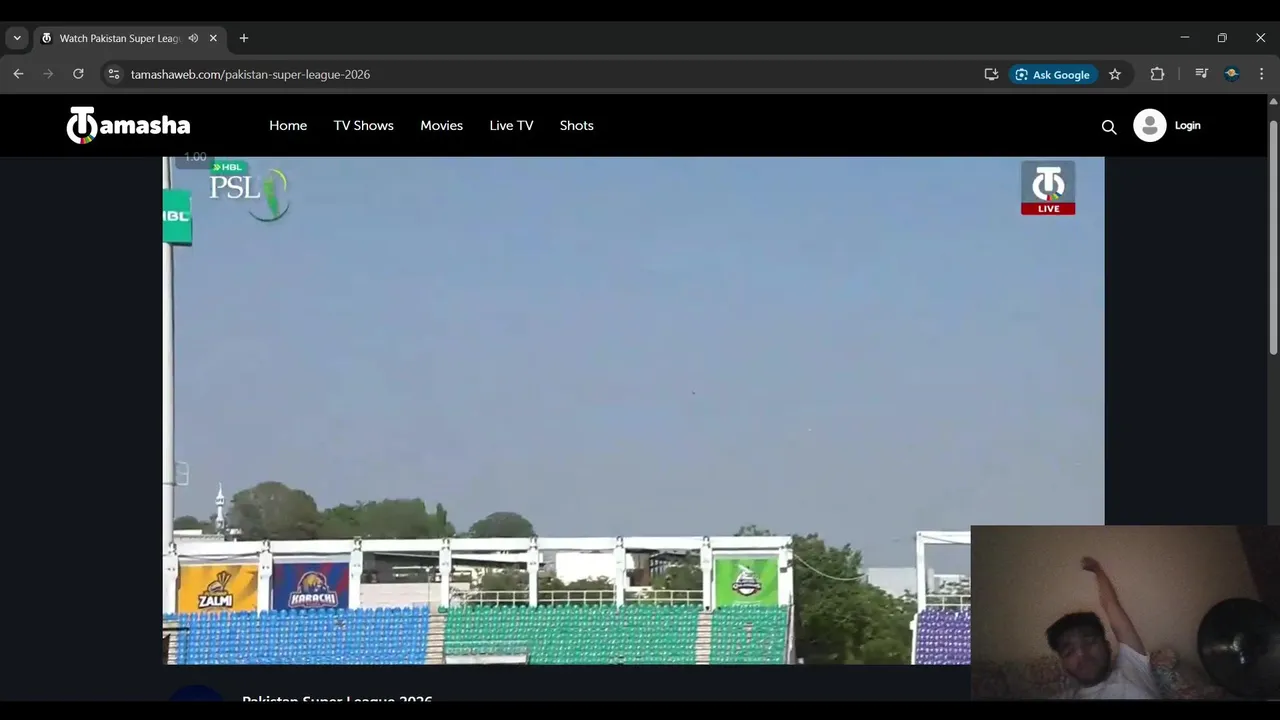Minimize the Chrome window
Screen dimensions: 1280x720
pos(1185,38)
